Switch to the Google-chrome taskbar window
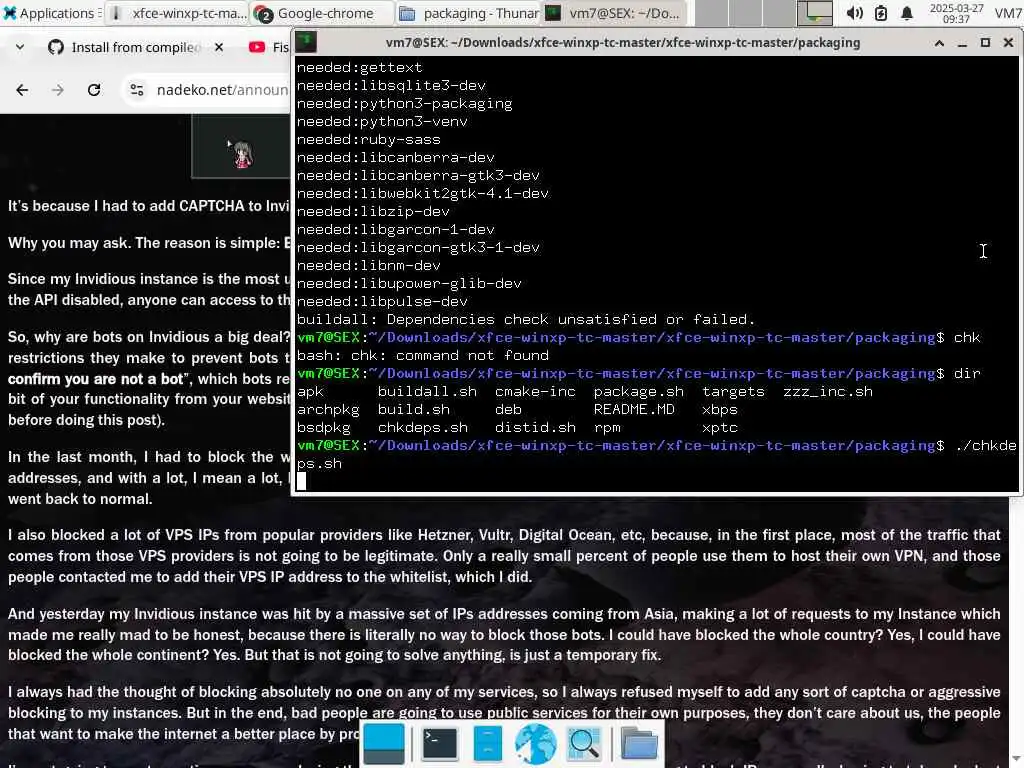The width and height of the screenshot is (1024, 768). 323,13
